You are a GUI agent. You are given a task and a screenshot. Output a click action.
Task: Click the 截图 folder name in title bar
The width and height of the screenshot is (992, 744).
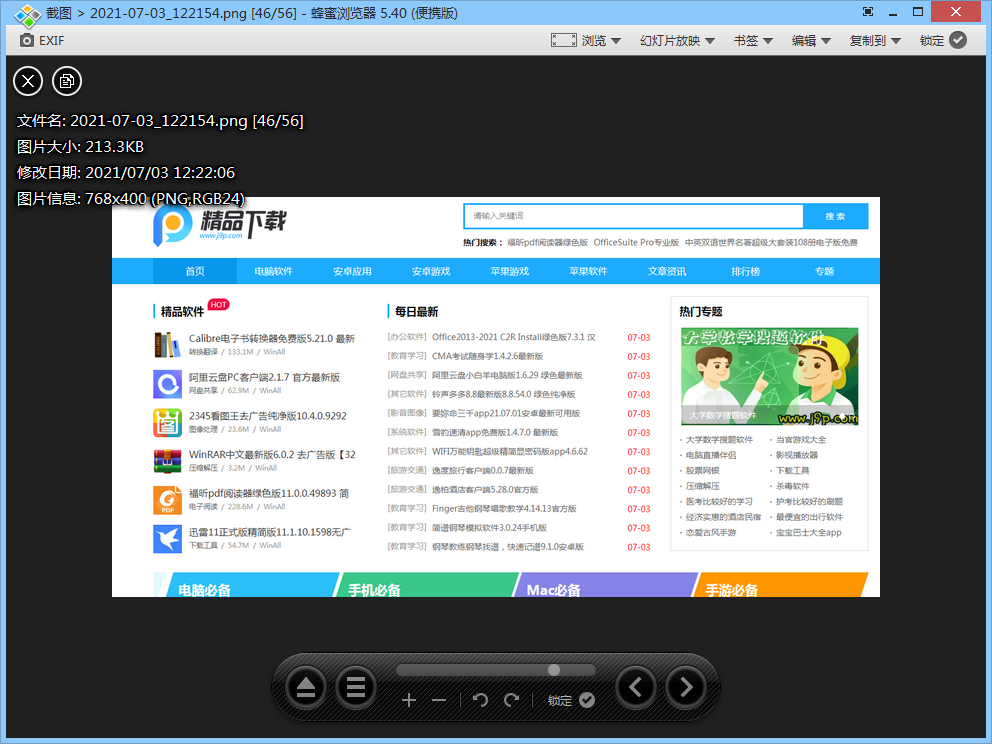(x=59, y=13)
